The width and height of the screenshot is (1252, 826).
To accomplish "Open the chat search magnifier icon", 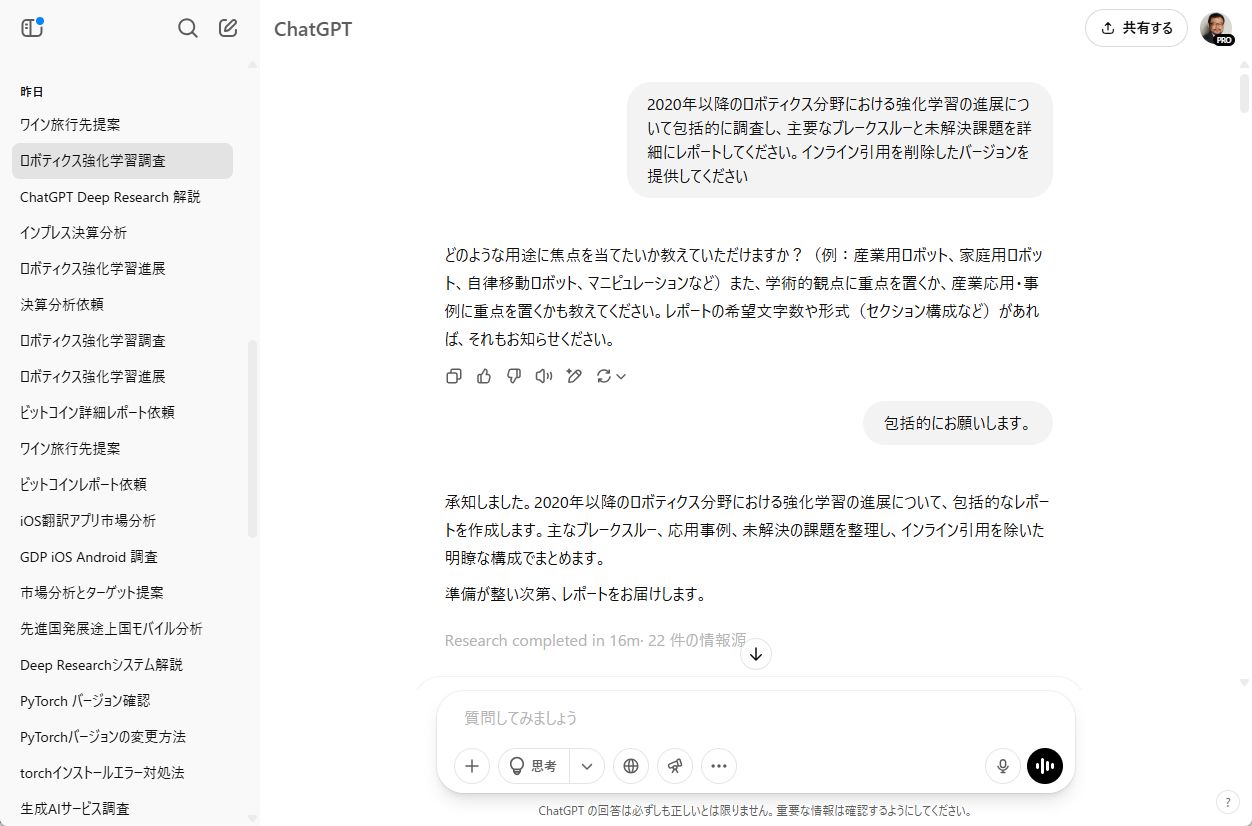I will point(187,28).
